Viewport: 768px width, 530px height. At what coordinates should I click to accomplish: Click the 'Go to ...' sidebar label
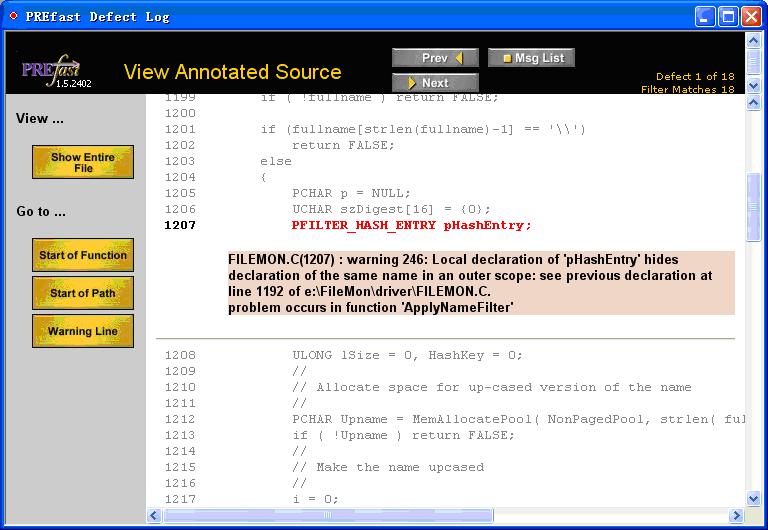click(x=41, y=212)
